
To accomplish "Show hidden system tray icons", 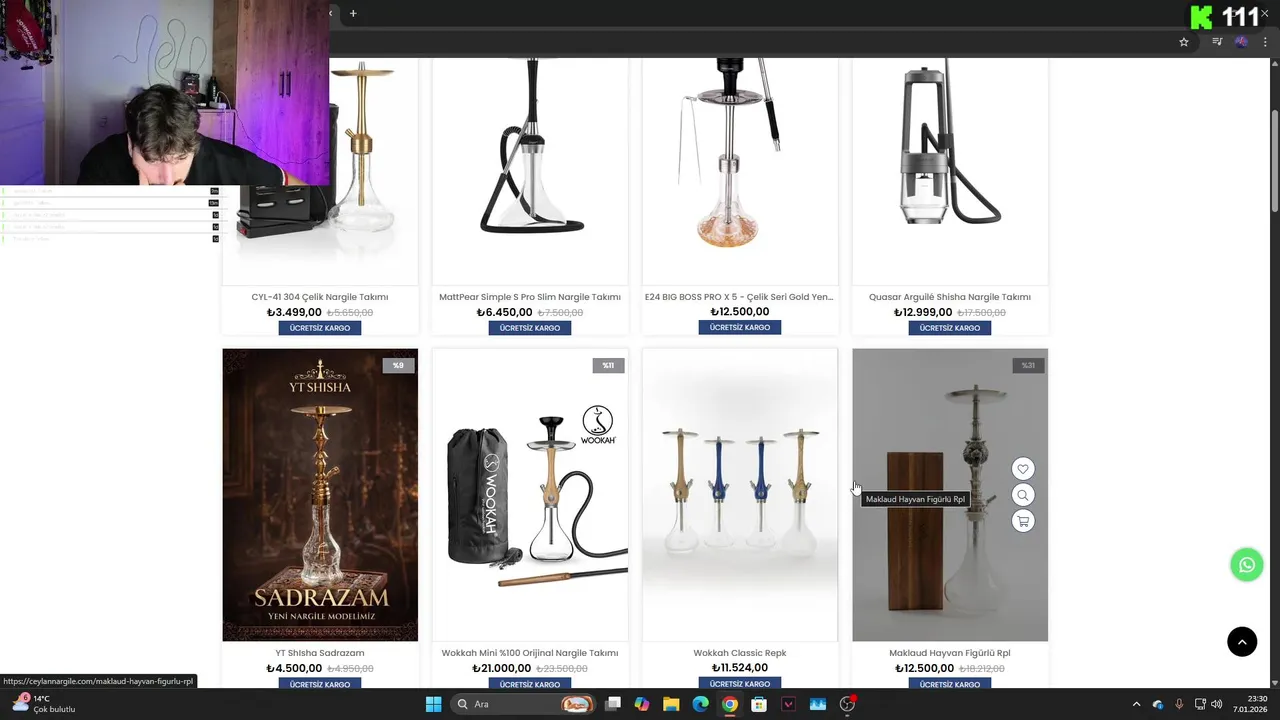I will click(1136, 704).
